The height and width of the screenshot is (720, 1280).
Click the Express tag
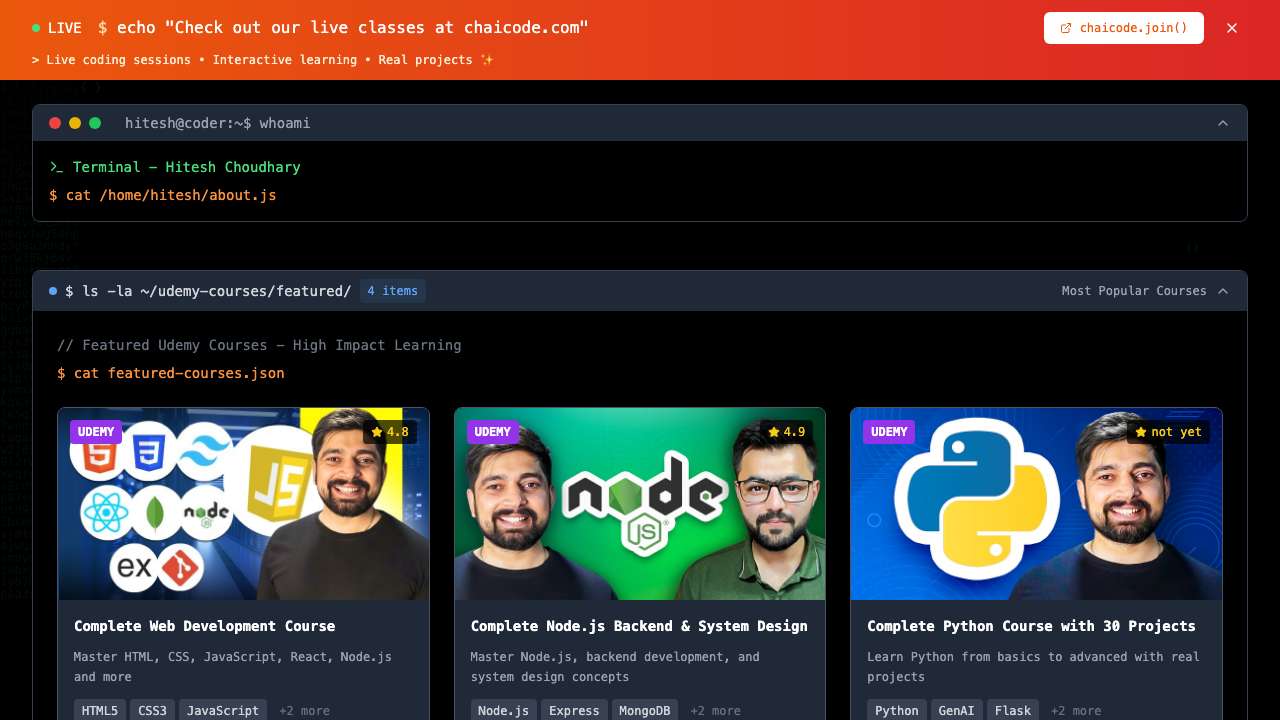point(574,710)
